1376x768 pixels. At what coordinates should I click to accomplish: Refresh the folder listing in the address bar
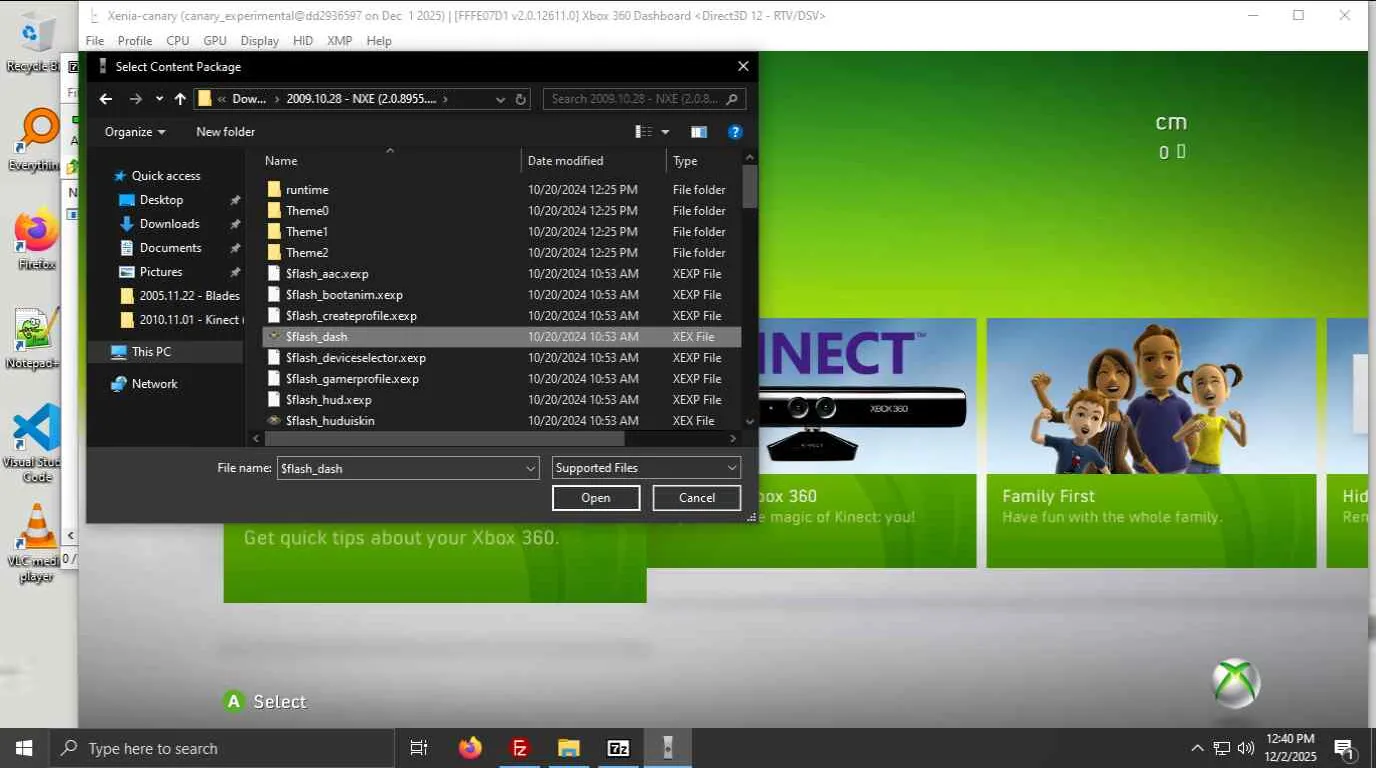[520, 99]
